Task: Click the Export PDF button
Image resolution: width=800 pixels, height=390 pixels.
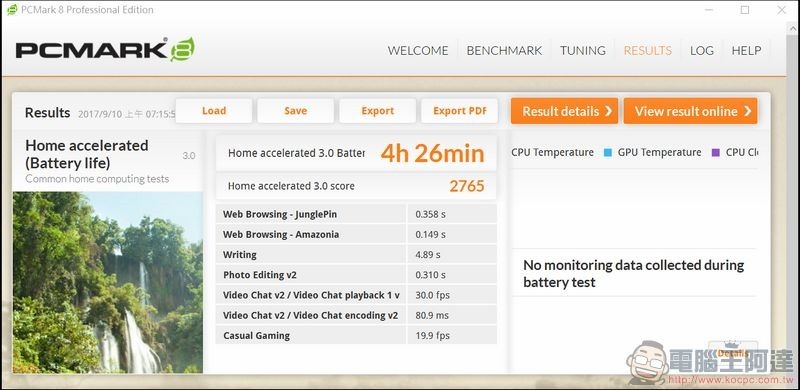Action: tap(459, 111)
